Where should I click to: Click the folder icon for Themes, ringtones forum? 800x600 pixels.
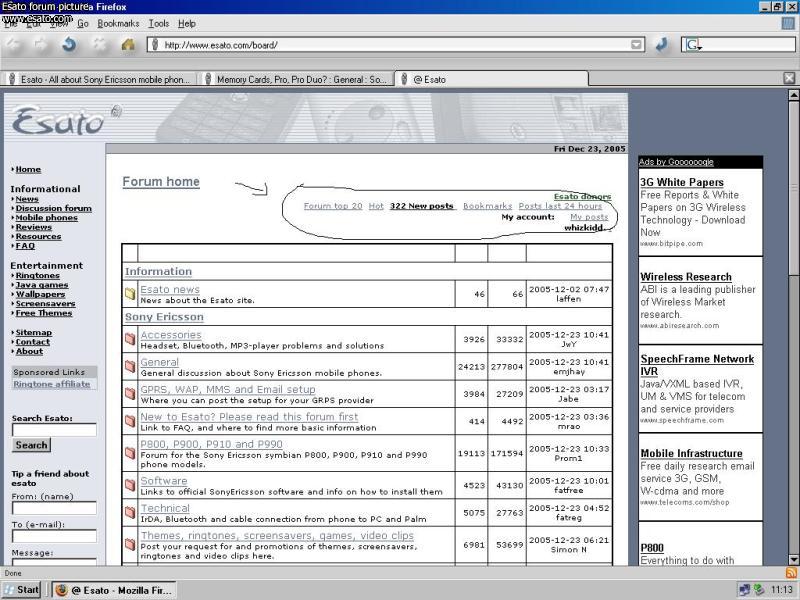pos(130,544)
